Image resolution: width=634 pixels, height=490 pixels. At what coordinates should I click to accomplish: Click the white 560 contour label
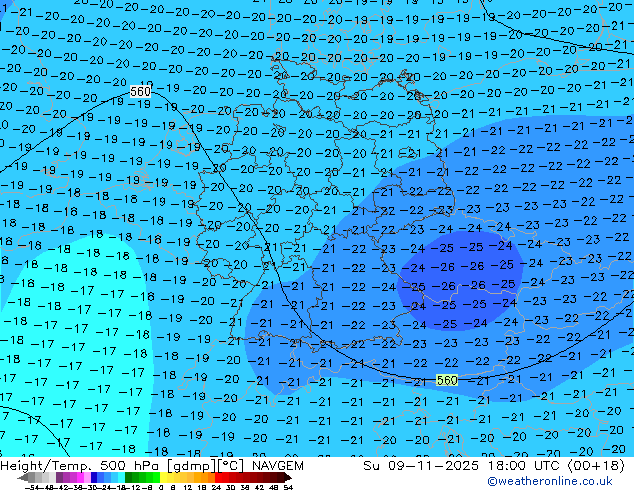click(140, 92)
